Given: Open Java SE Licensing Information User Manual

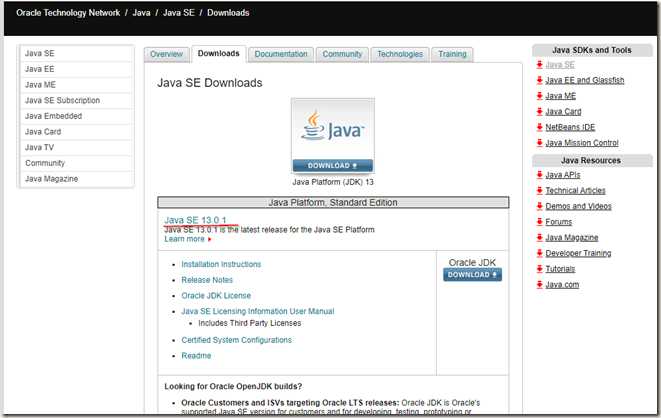Looking at the screenshot, I should pos(258,311).
